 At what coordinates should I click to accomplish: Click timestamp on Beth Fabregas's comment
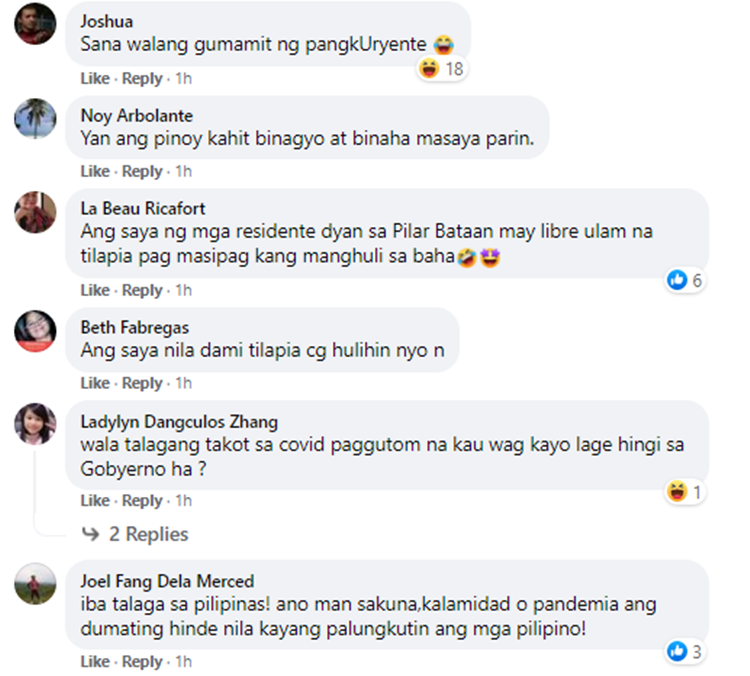[x=183, y=383]
